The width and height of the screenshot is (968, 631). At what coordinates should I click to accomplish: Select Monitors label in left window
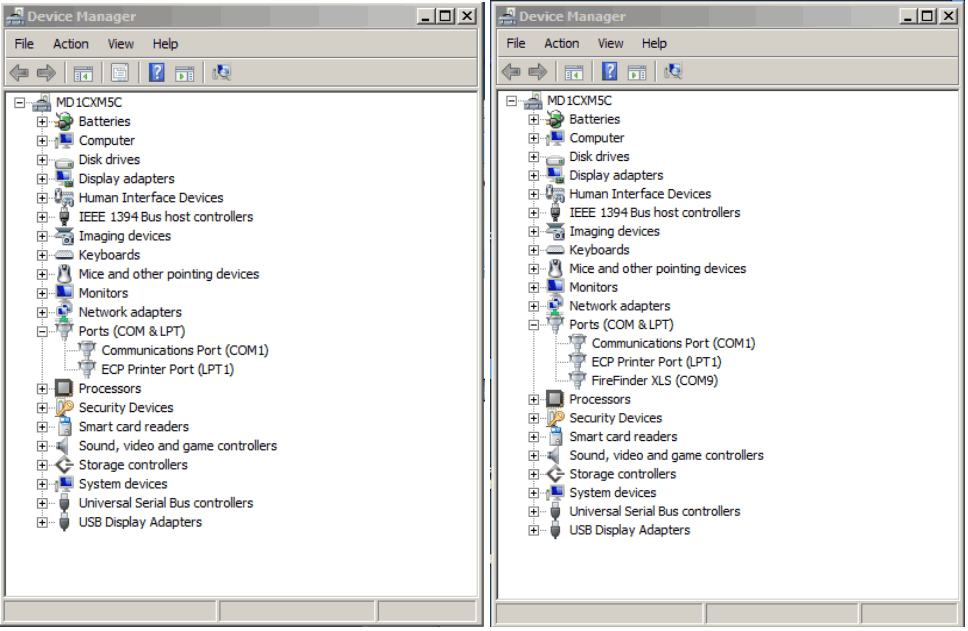tap(103, 293)
